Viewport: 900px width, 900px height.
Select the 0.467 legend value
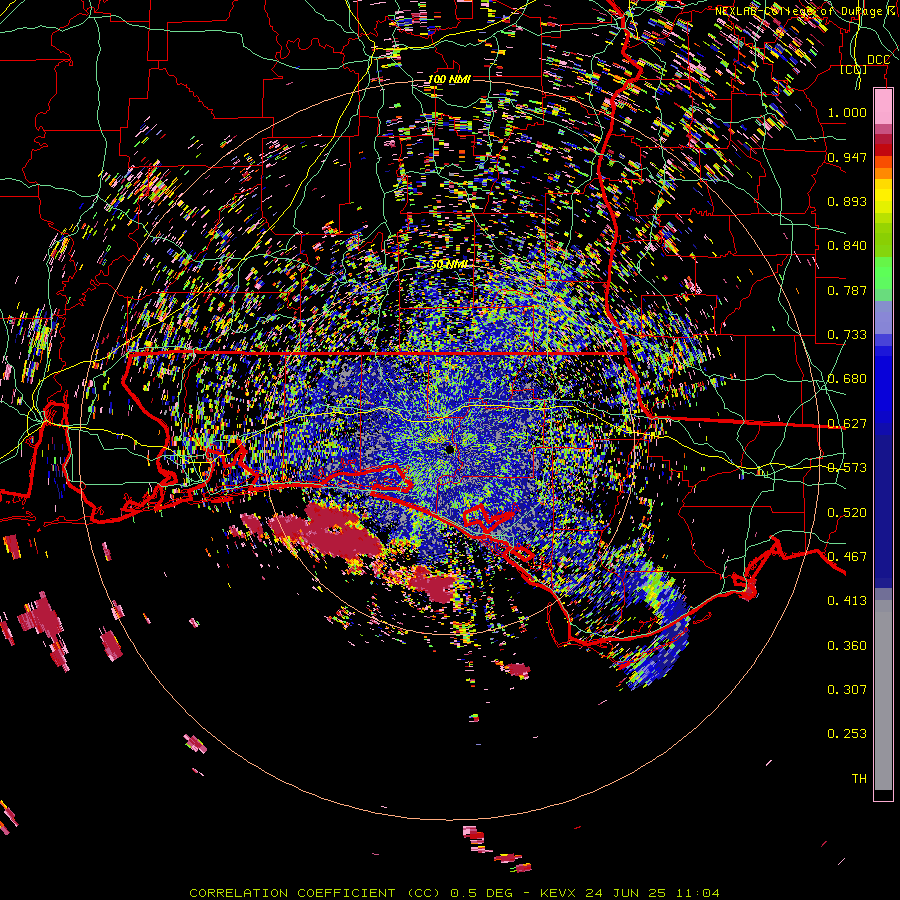(847, 557)
